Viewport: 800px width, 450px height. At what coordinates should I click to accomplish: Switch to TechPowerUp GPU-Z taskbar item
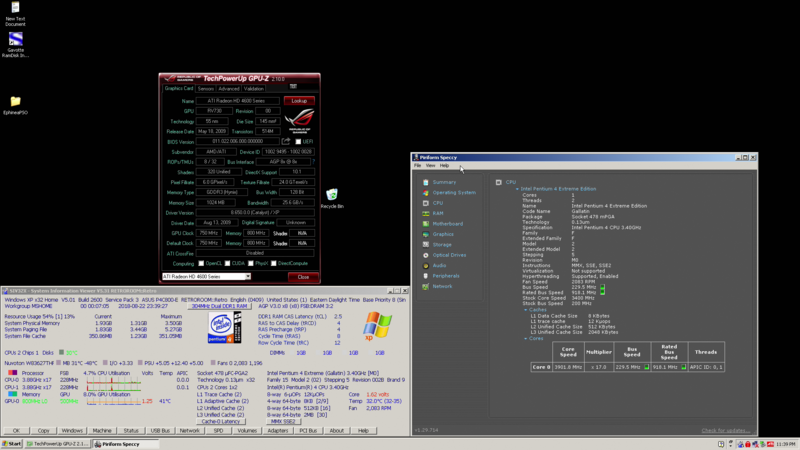58,444
